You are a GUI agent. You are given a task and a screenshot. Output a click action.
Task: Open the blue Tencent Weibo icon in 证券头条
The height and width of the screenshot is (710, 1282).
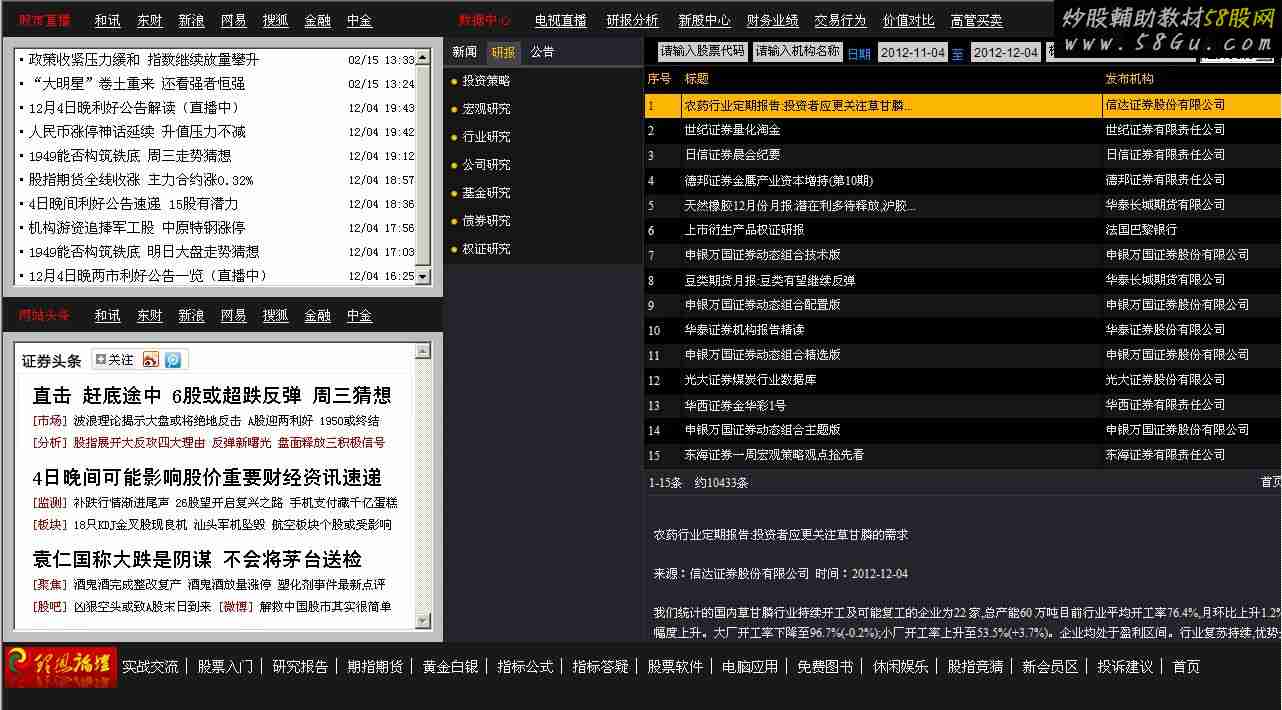tap(173, 360)
